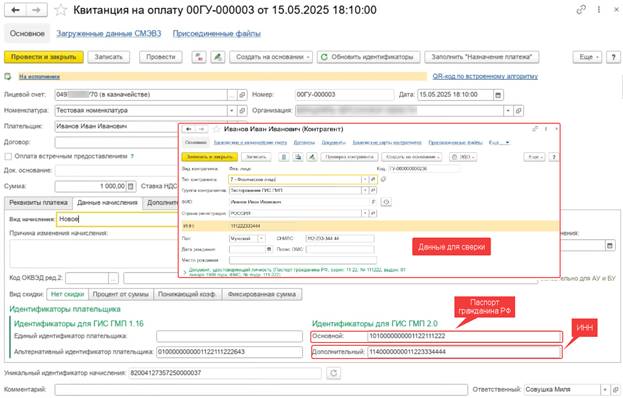Click the main window Записать button

(x=108, y=57)
